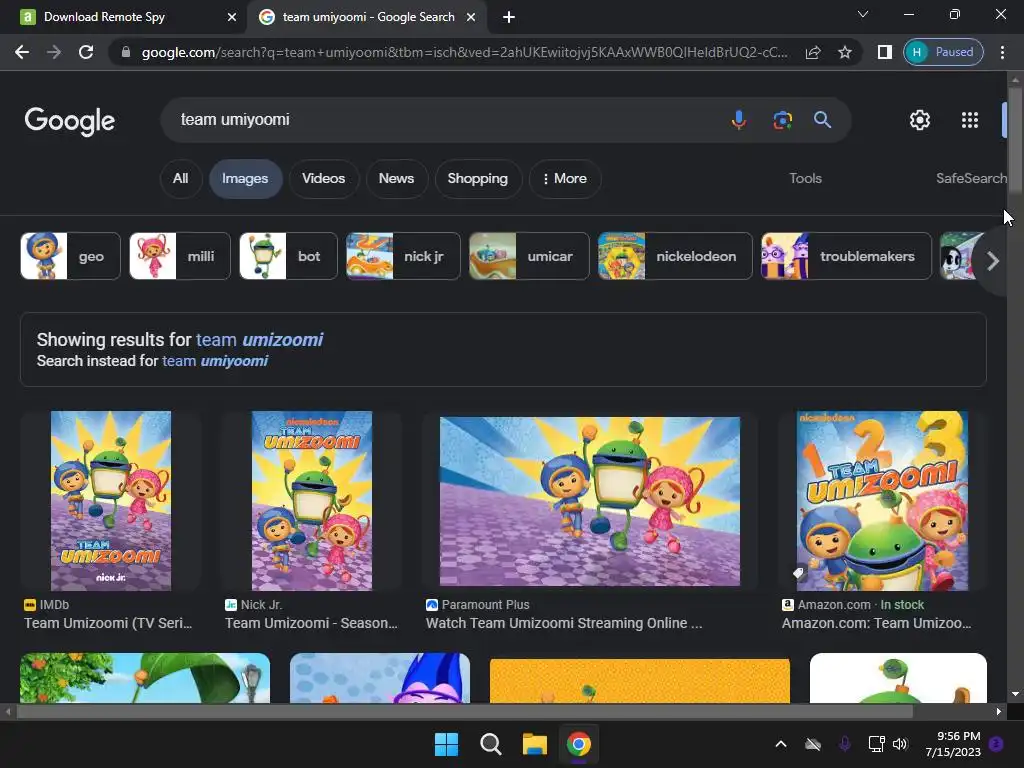
Task: Open File Explorer from the taskbar
Action: coord(534,744)
